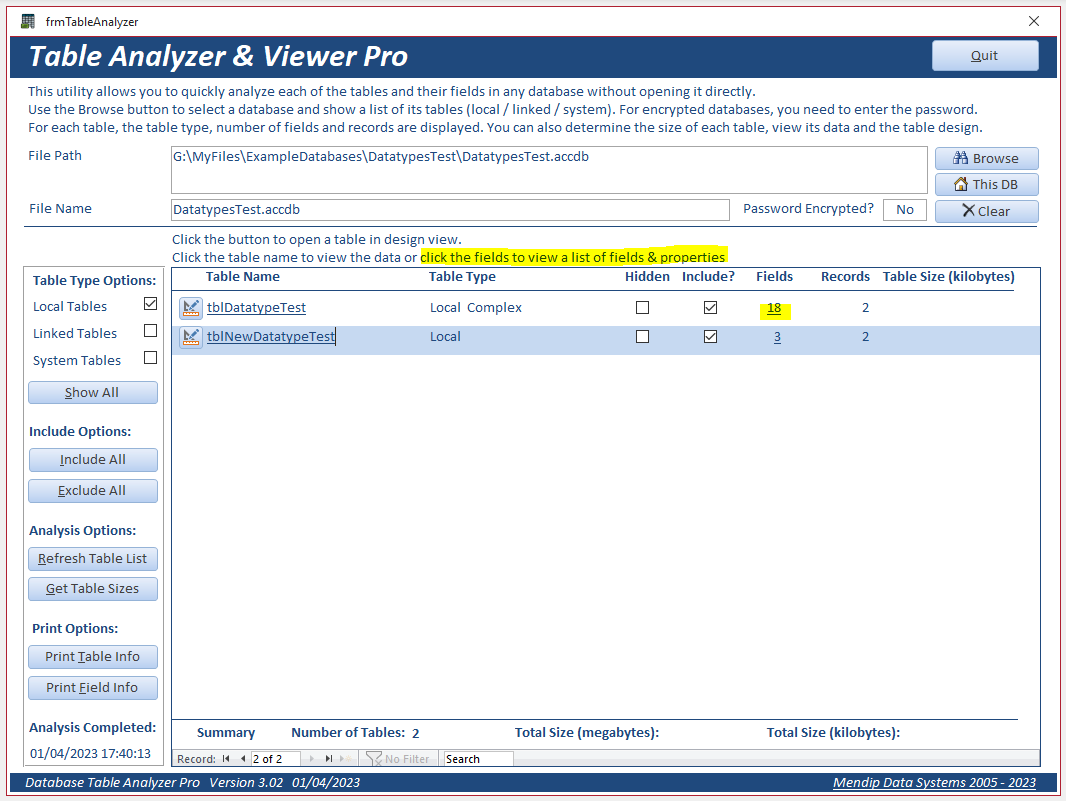Click Browse button with binoculars icon
The width and height of the screenshot is (1066, 801).
(x=986, y=158)
